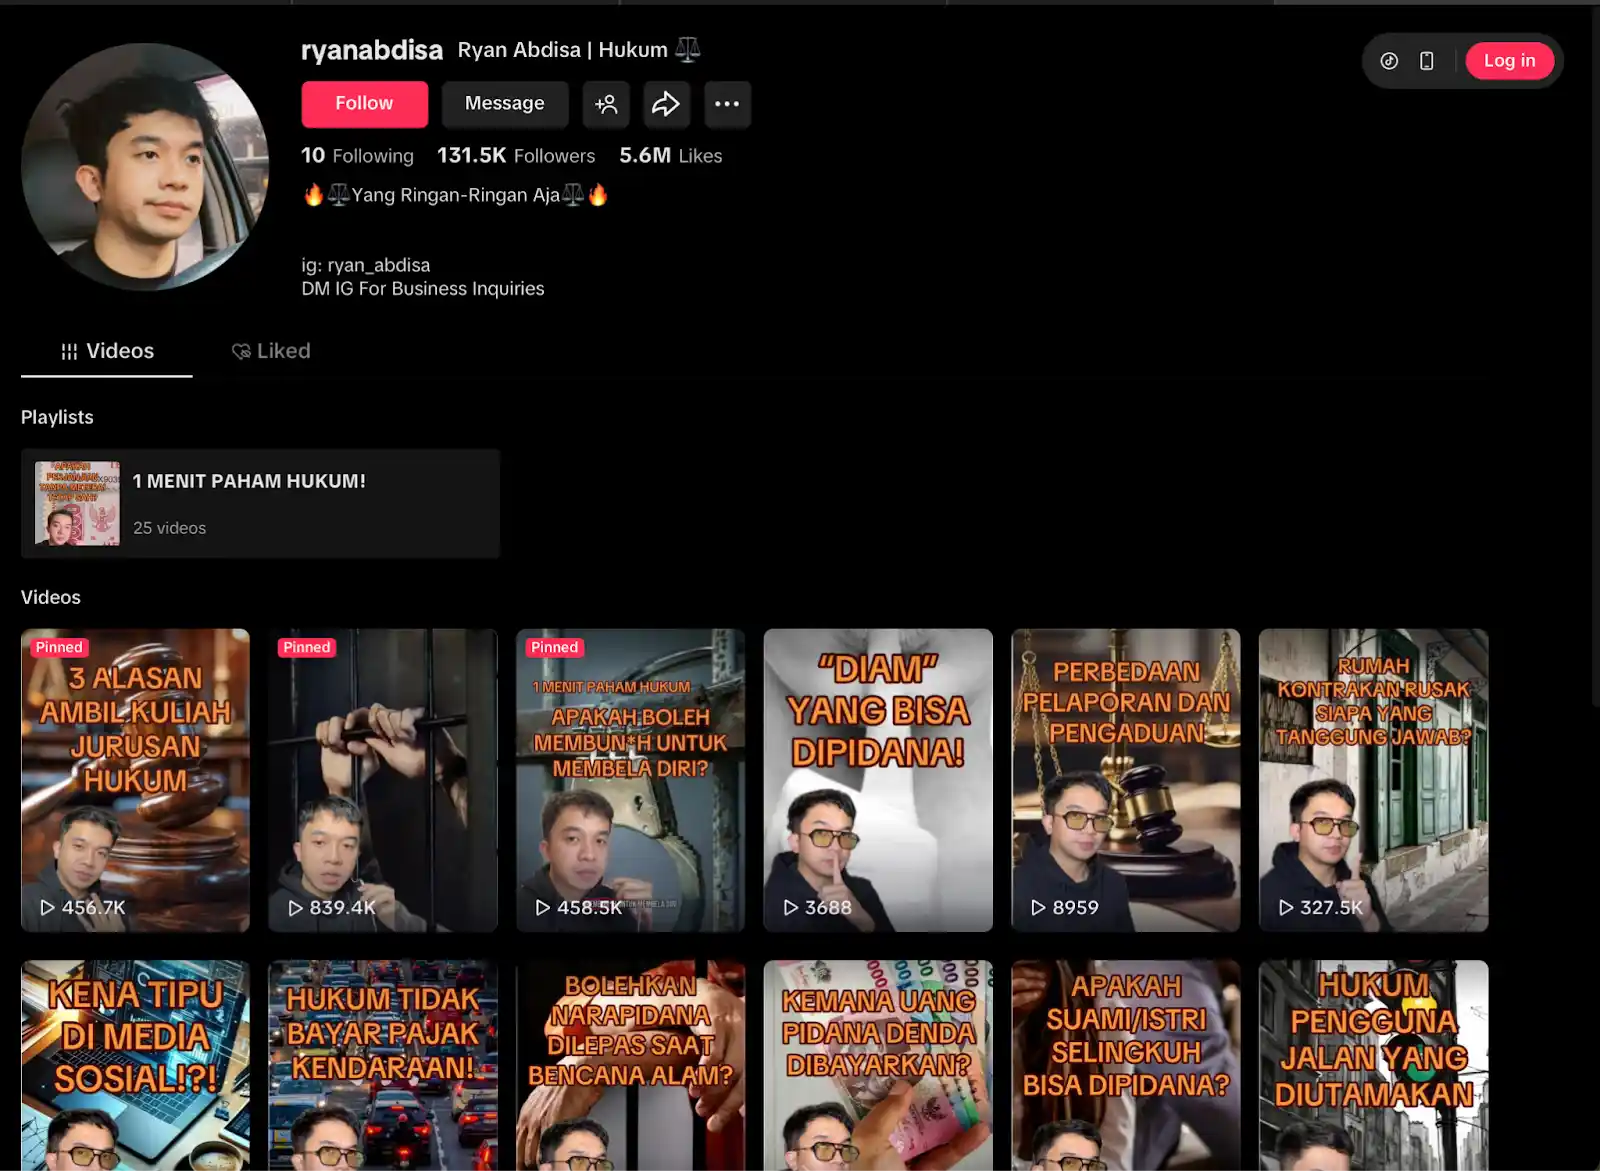Follow the ryanabdisa account
This screenshot has width=1600, height=1171.
364,104
